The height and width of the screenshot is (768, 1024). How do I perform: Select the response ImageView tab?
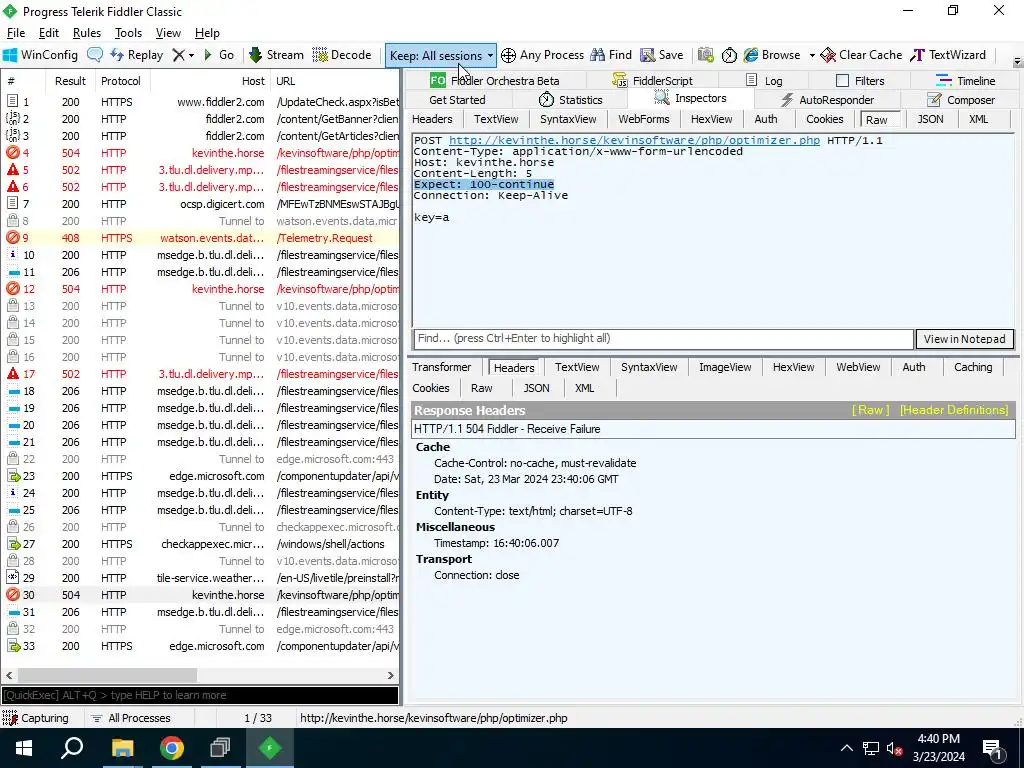(725, 367)
